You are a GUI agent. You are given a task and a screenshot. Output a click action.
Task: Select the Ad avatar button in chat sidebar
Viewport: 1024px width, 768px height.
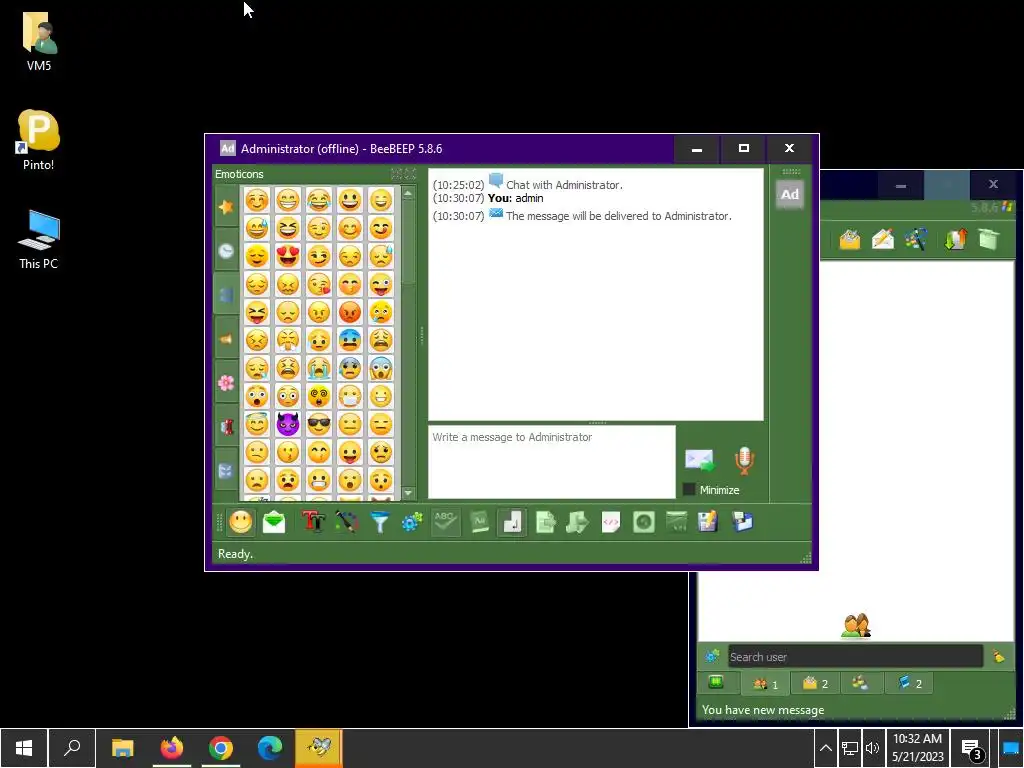coord(790,194)
